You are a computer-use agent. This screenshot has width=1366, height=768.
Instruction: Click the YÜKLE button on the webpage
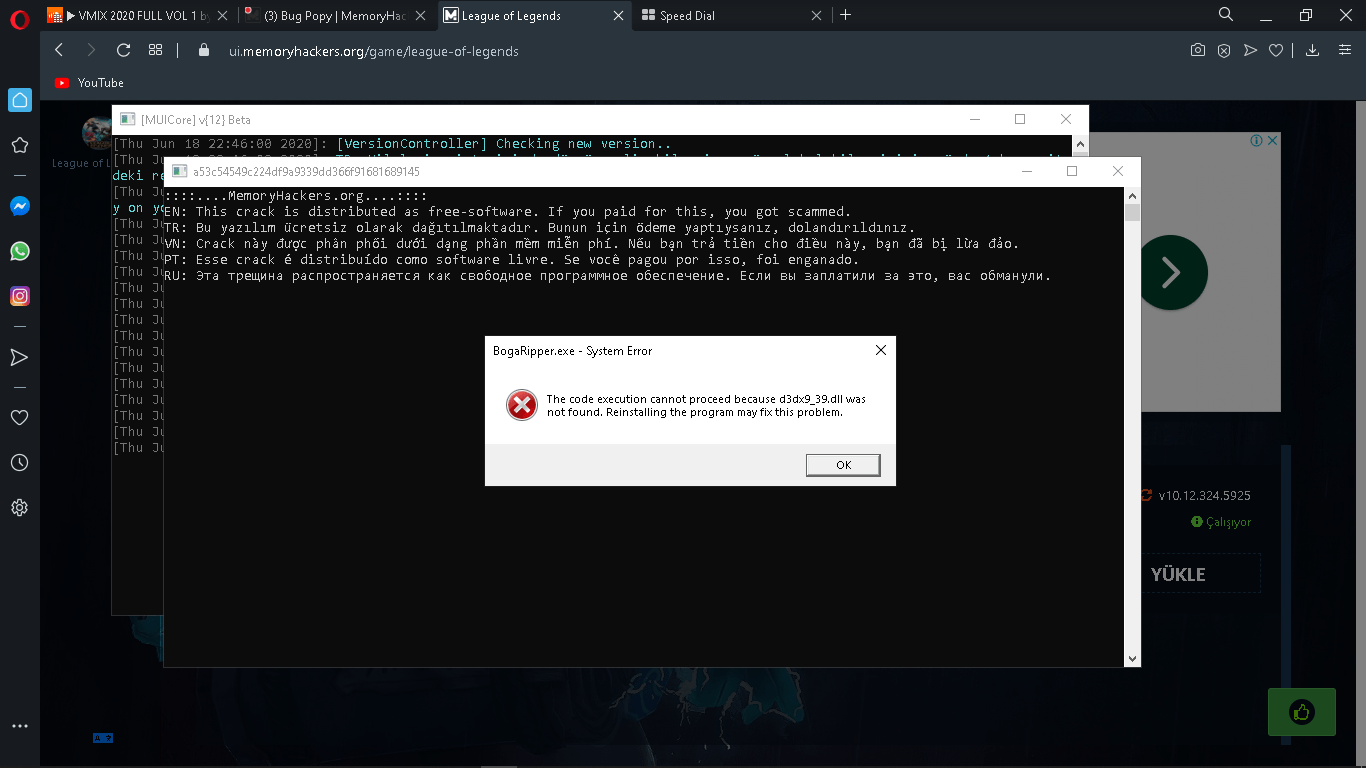[x=1178, y=574]
